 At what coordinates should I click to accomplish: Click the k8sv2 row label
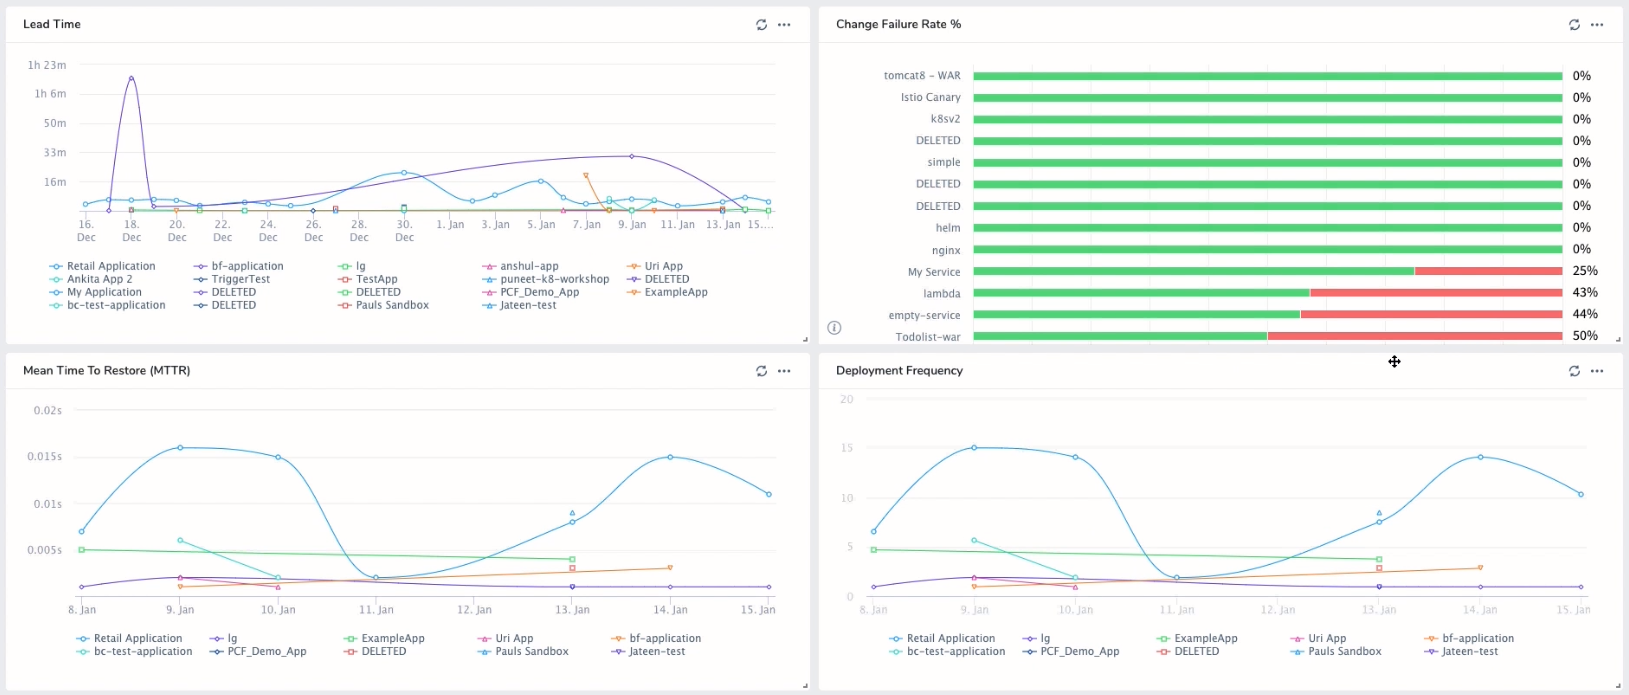(x=945, y=119)
